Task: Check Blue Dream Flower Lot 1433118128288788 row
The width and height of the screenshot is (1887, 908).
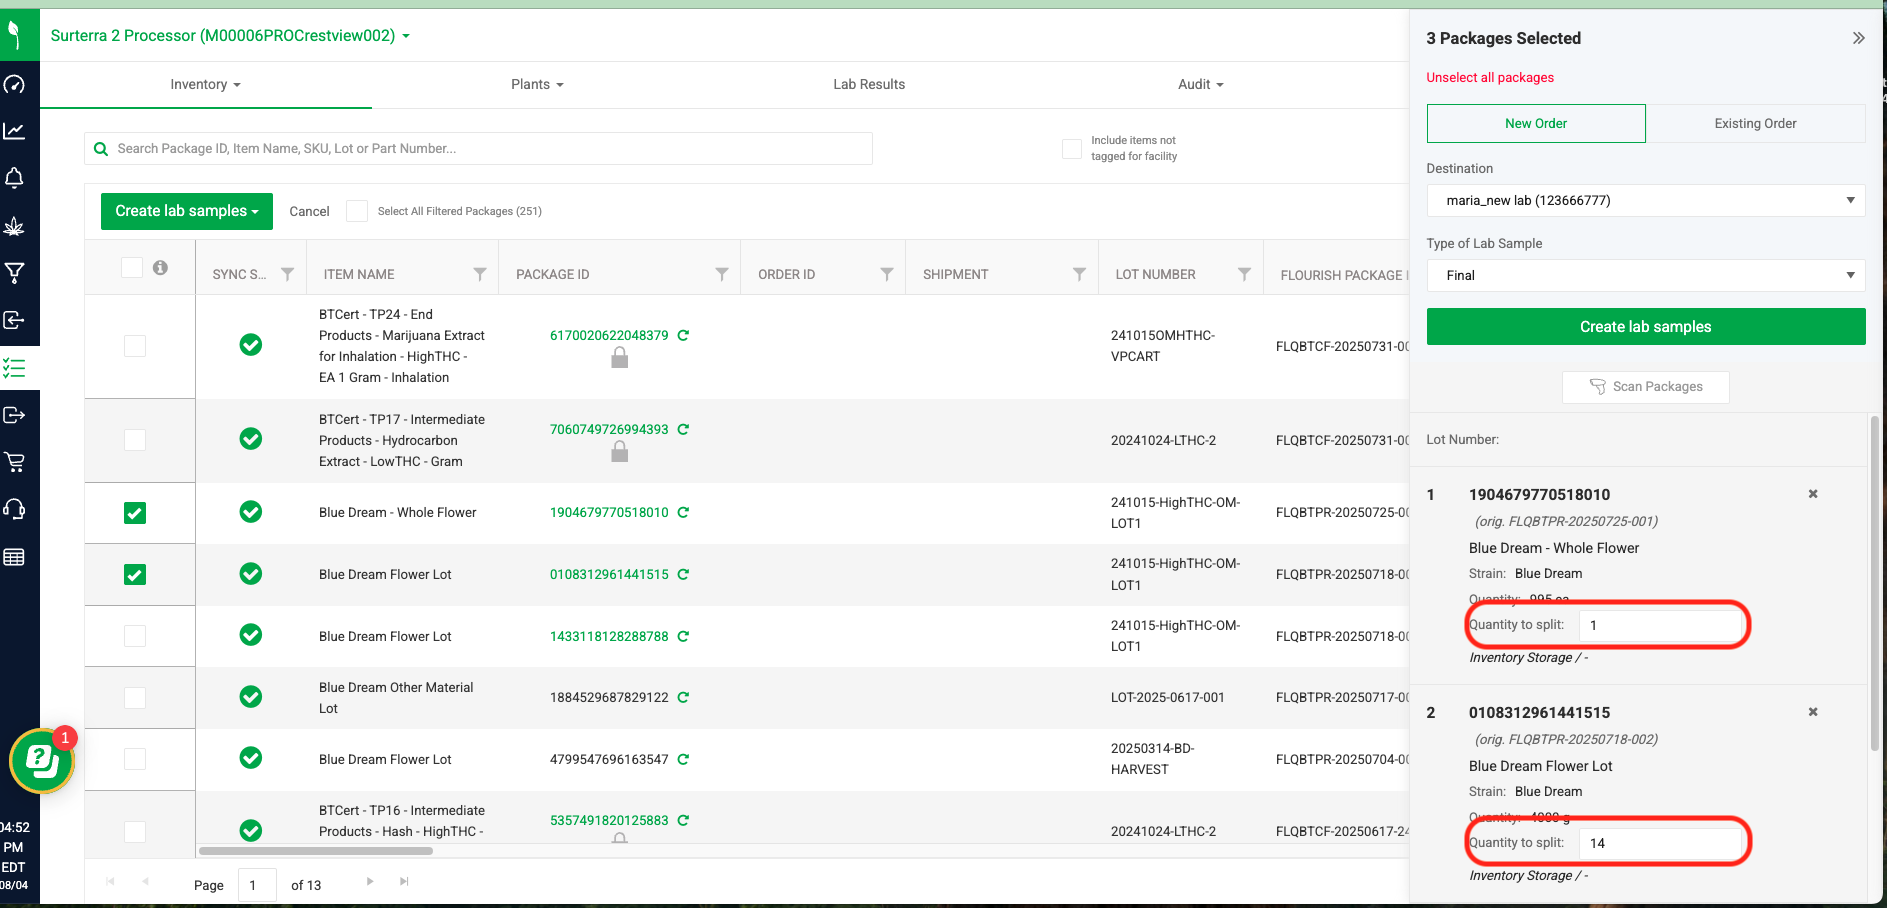Action: tap(135, 636)
